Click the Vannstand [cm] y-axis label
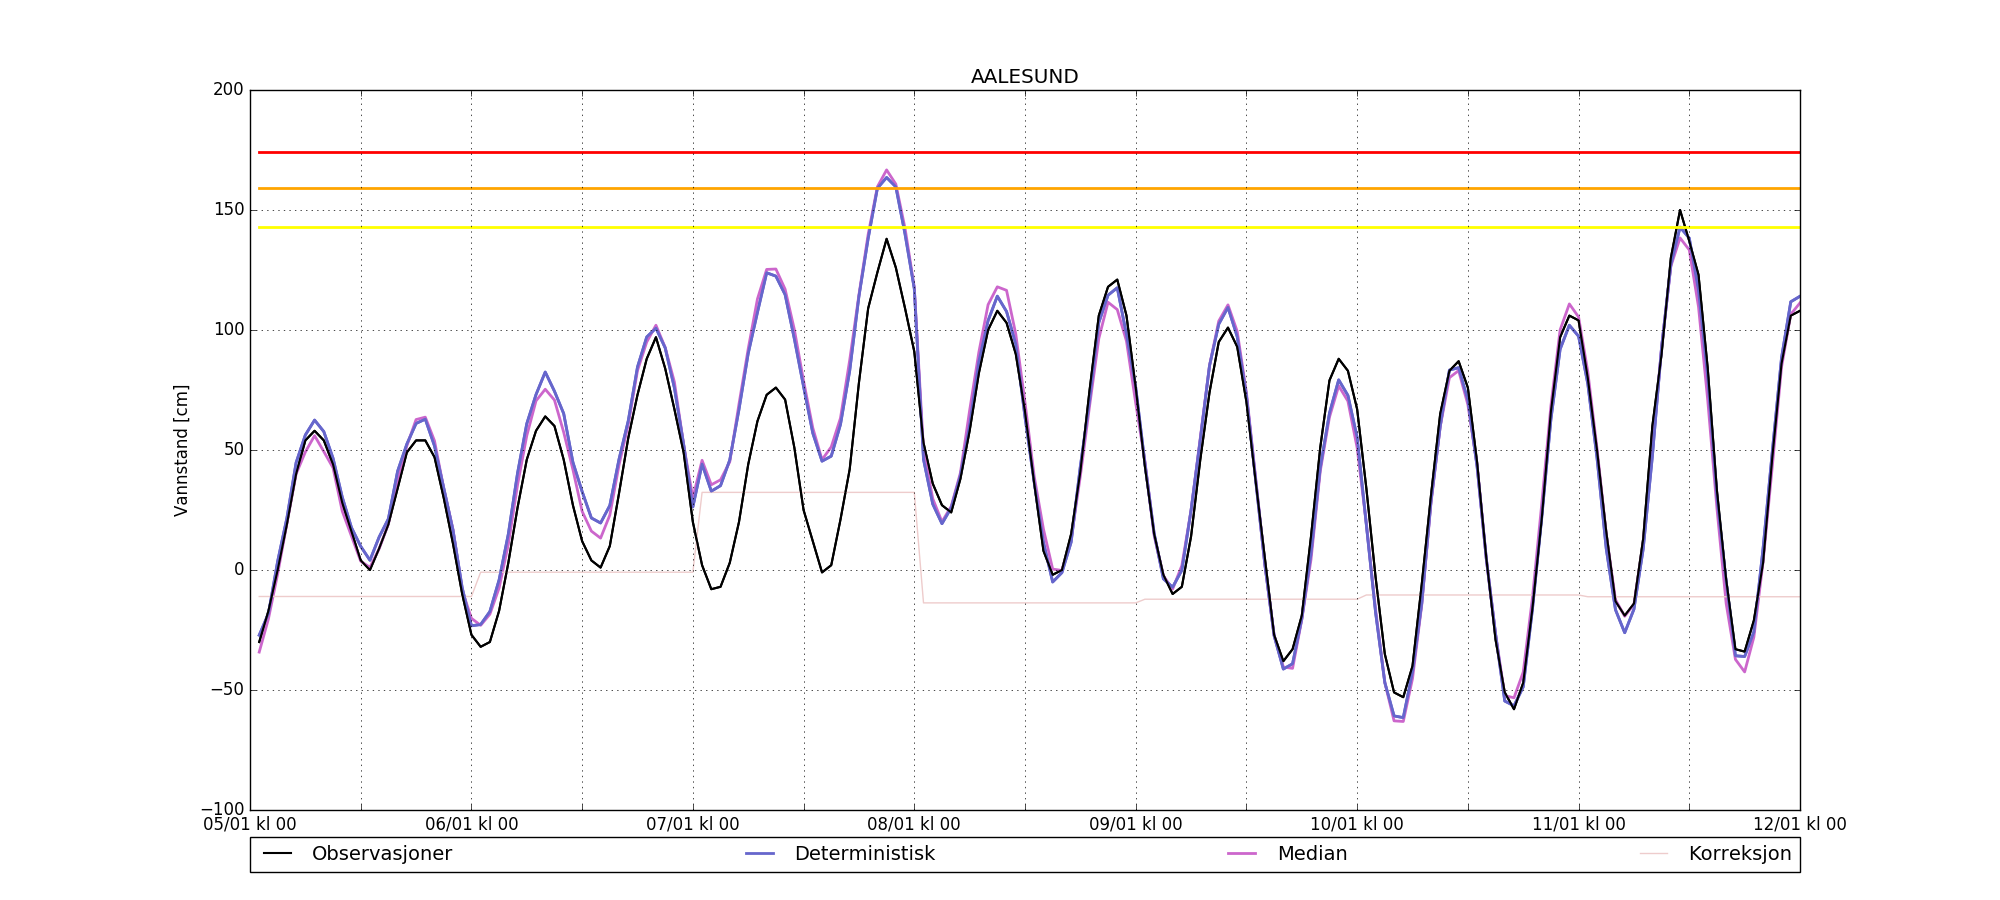2000x900 pixels. pos(181,450)
